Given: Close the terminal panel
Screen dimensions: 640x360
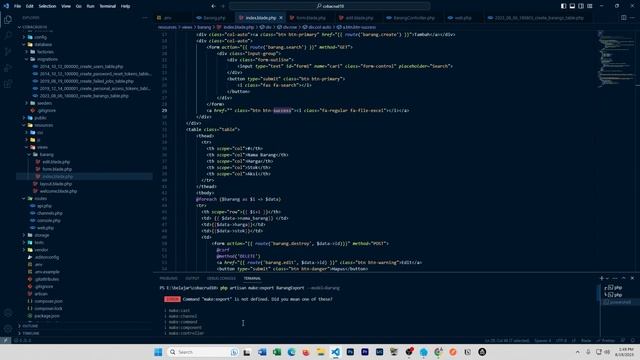Looking at the screenshot, I should click(632, 278).
